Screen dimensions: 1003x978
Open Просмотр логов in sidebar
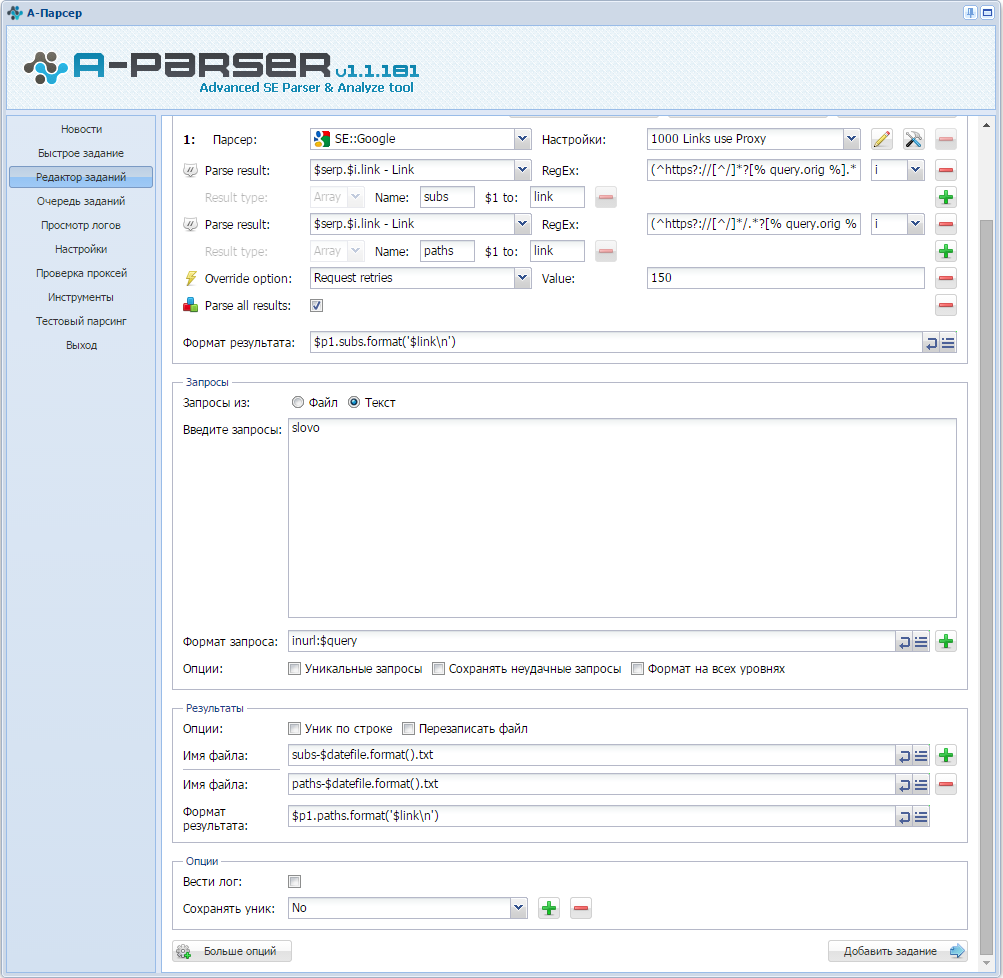(81, 225)
